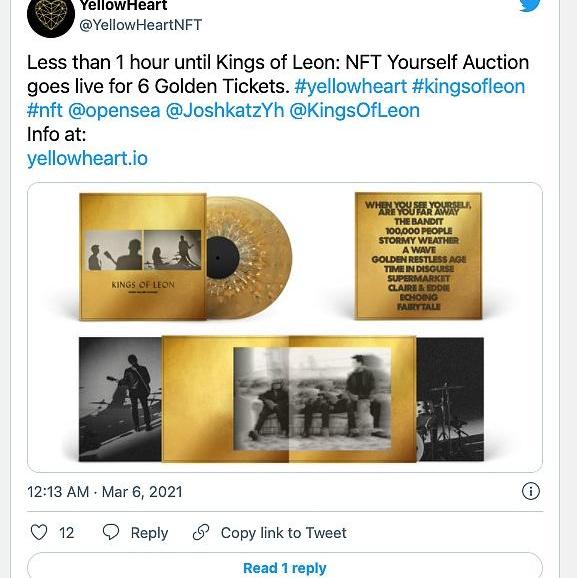The width and height of the screenshot is (577, 578).
Task: Follow the #nft hashtag link
Action: [45, 110]
